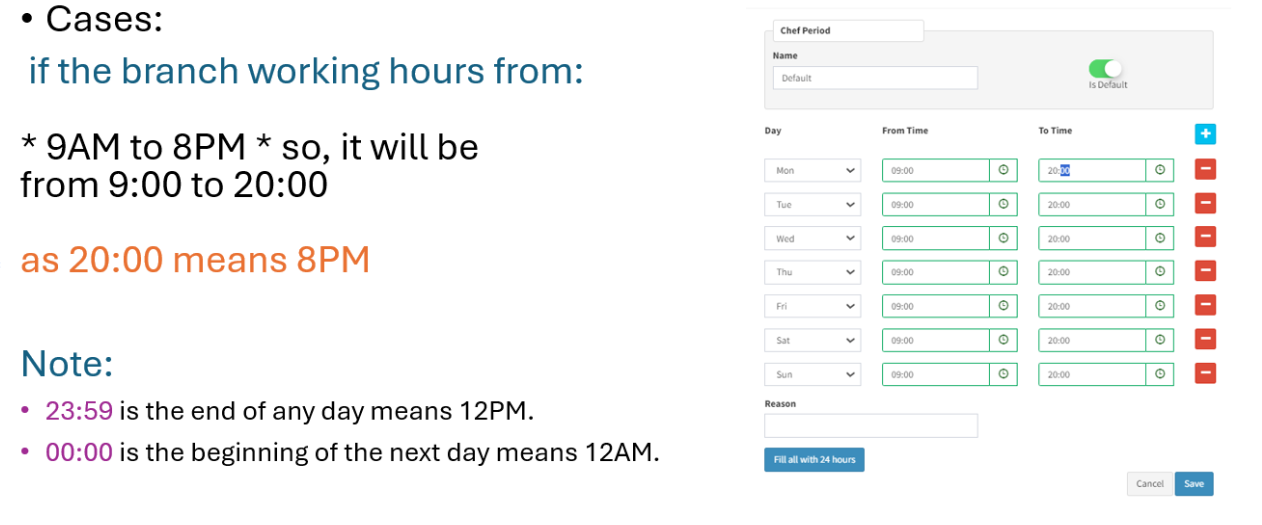1262x525 pixels.
Task: Save the chef period settings
Action: [x=1194, y=483]
